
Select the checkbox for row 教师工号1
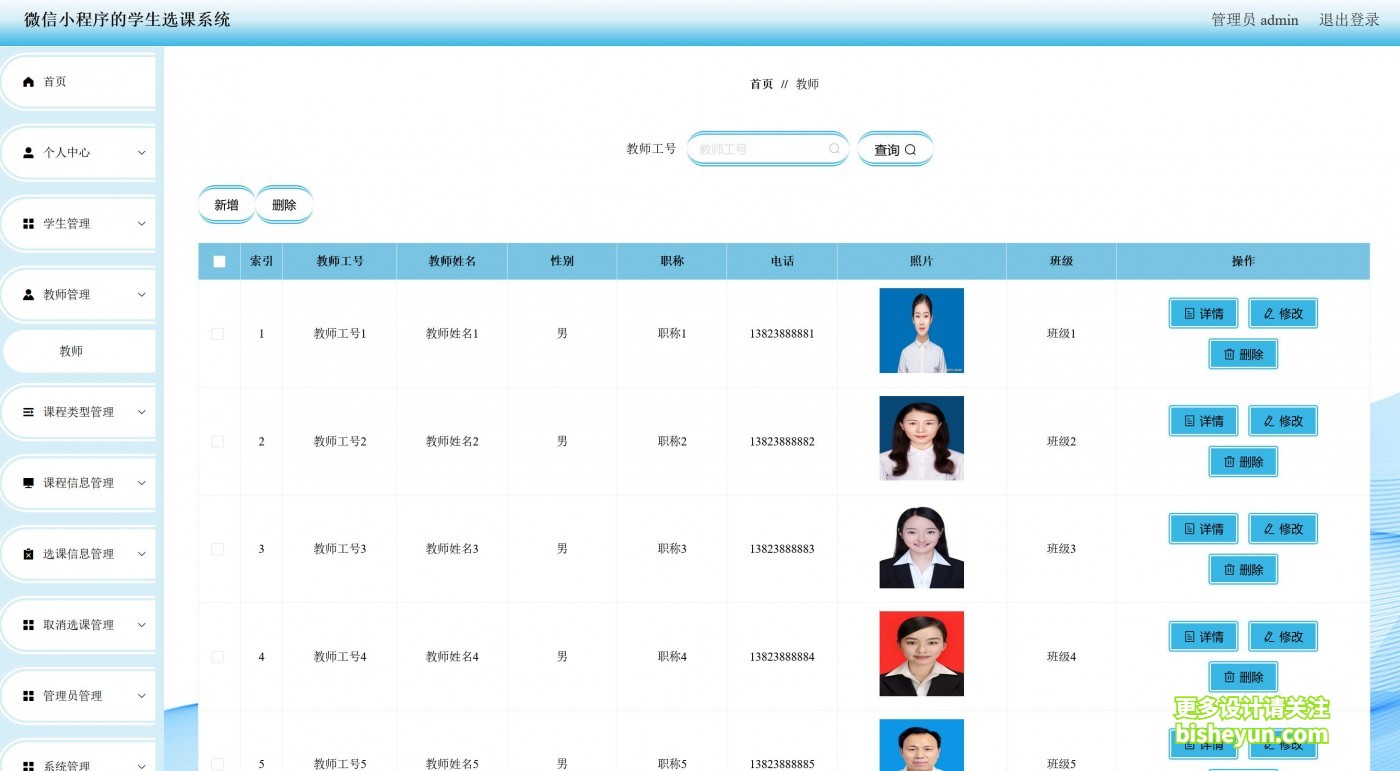point(218,334)
